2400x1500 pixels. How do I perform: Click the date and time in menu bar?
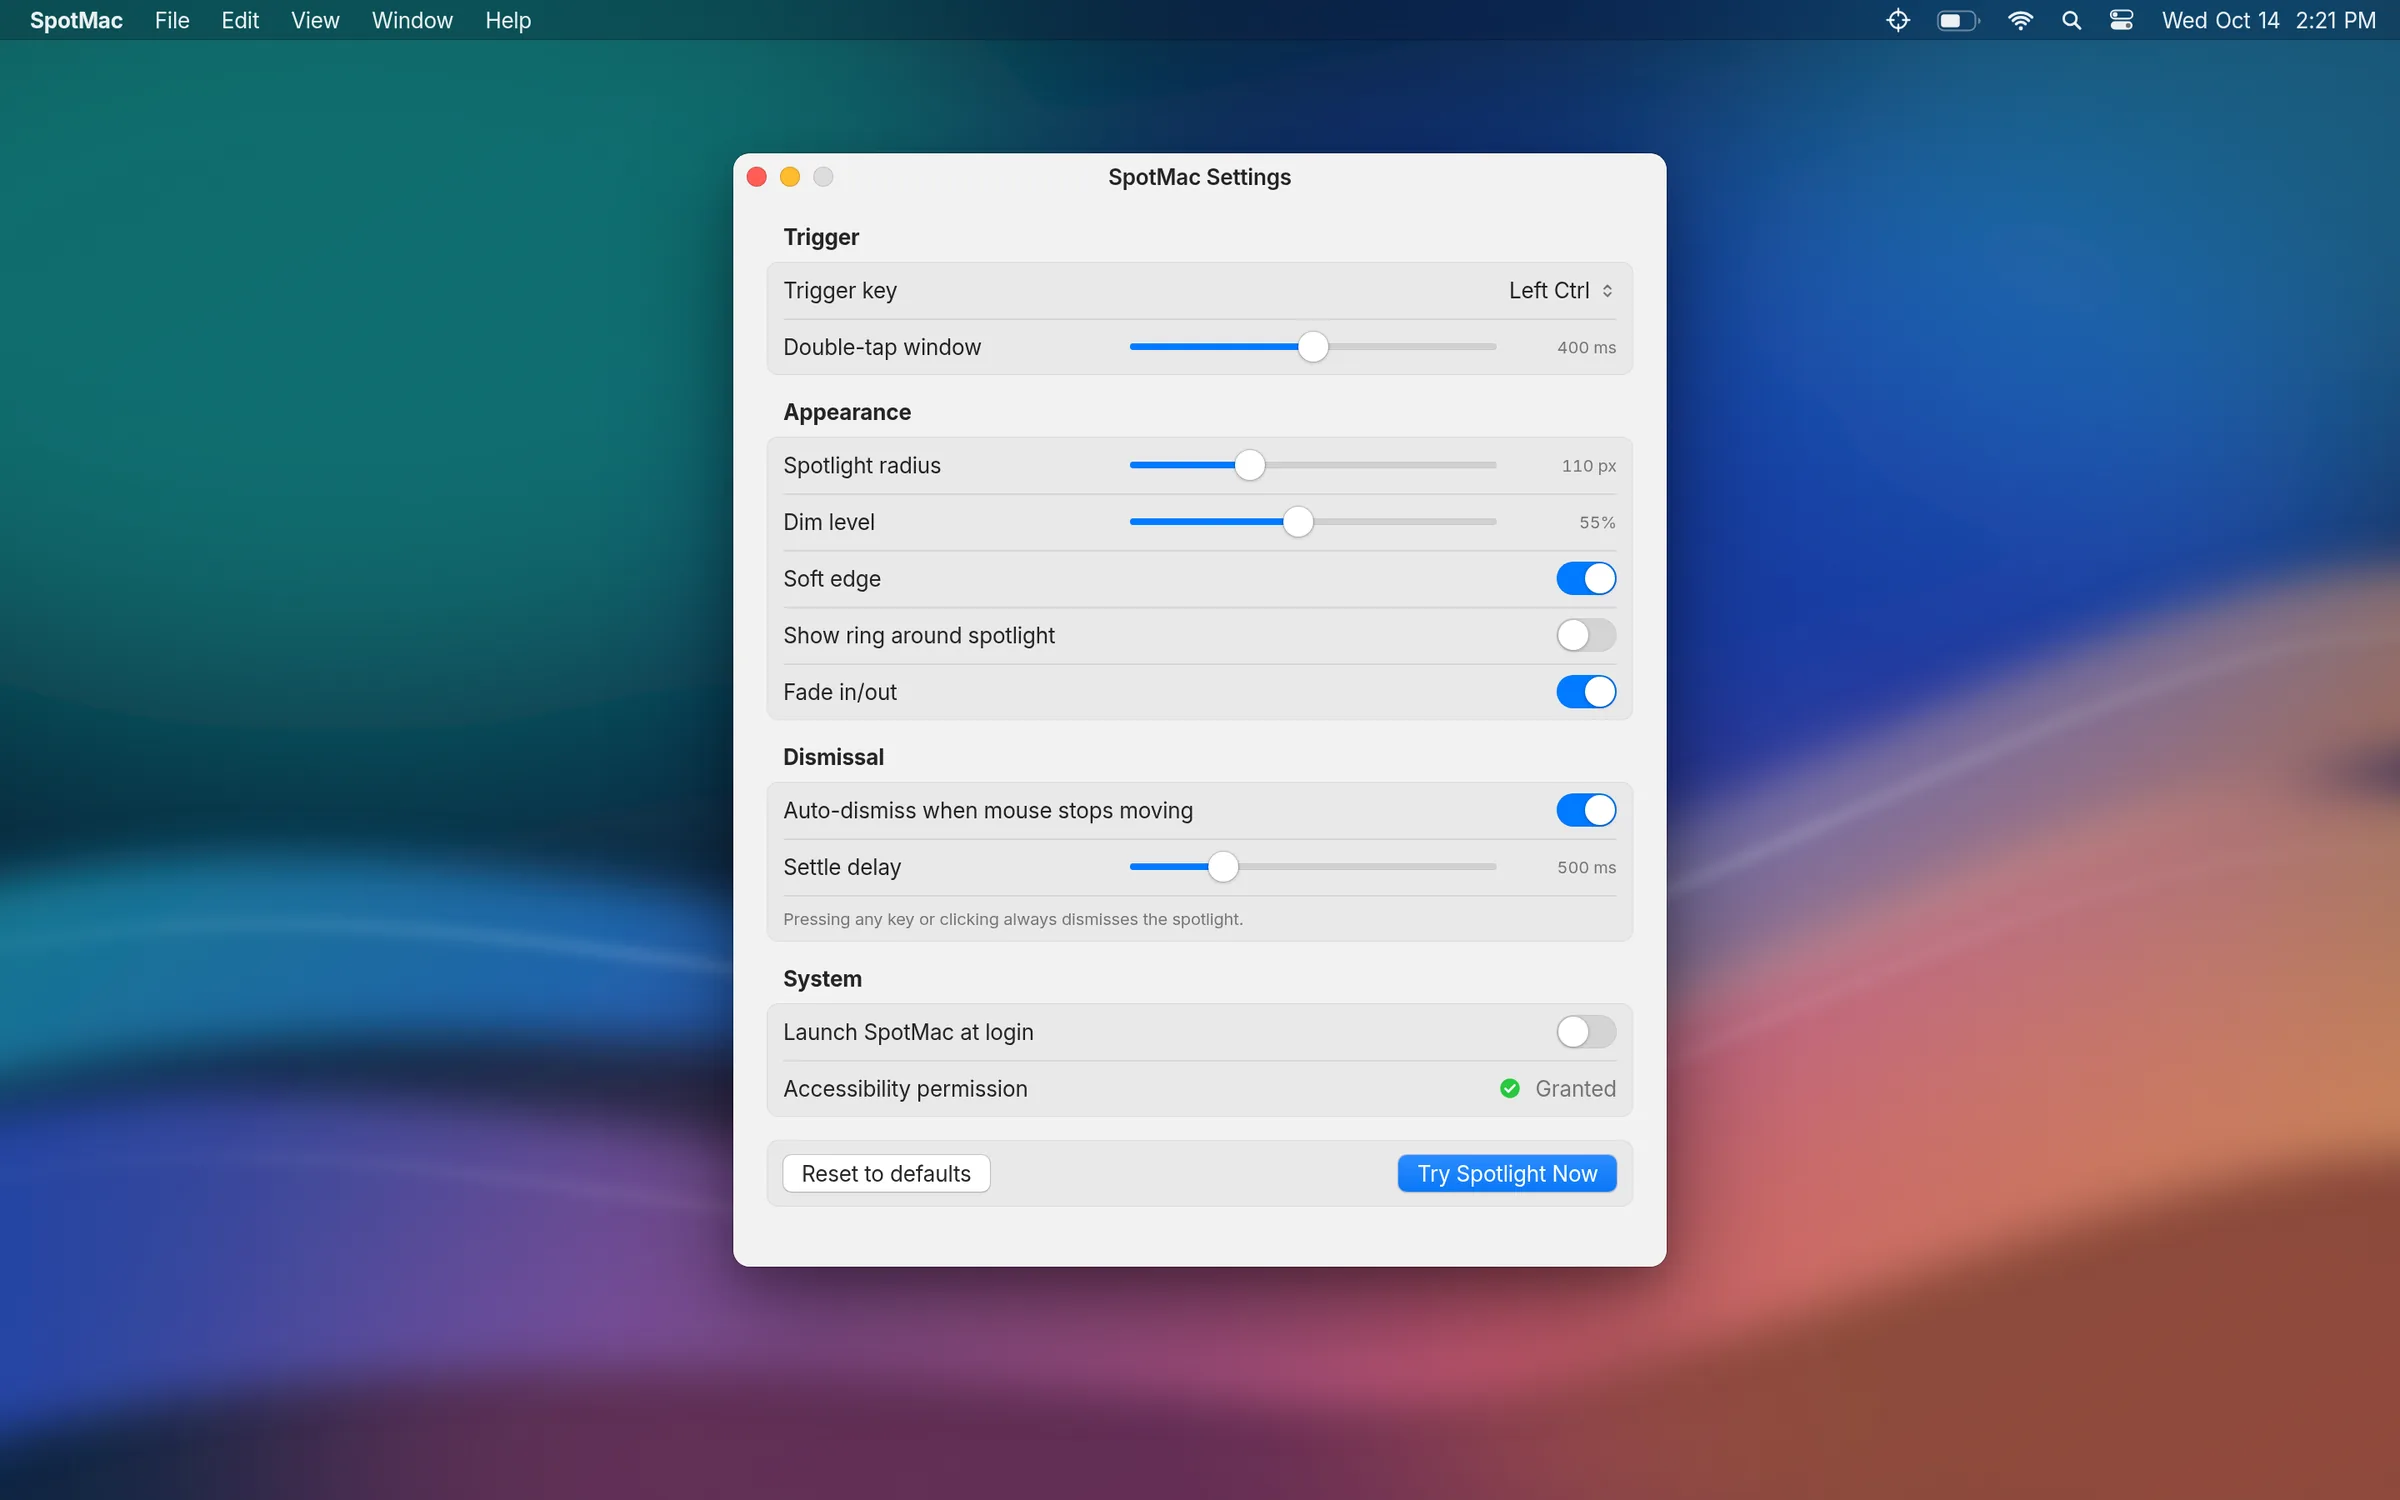coord(2268,20)
